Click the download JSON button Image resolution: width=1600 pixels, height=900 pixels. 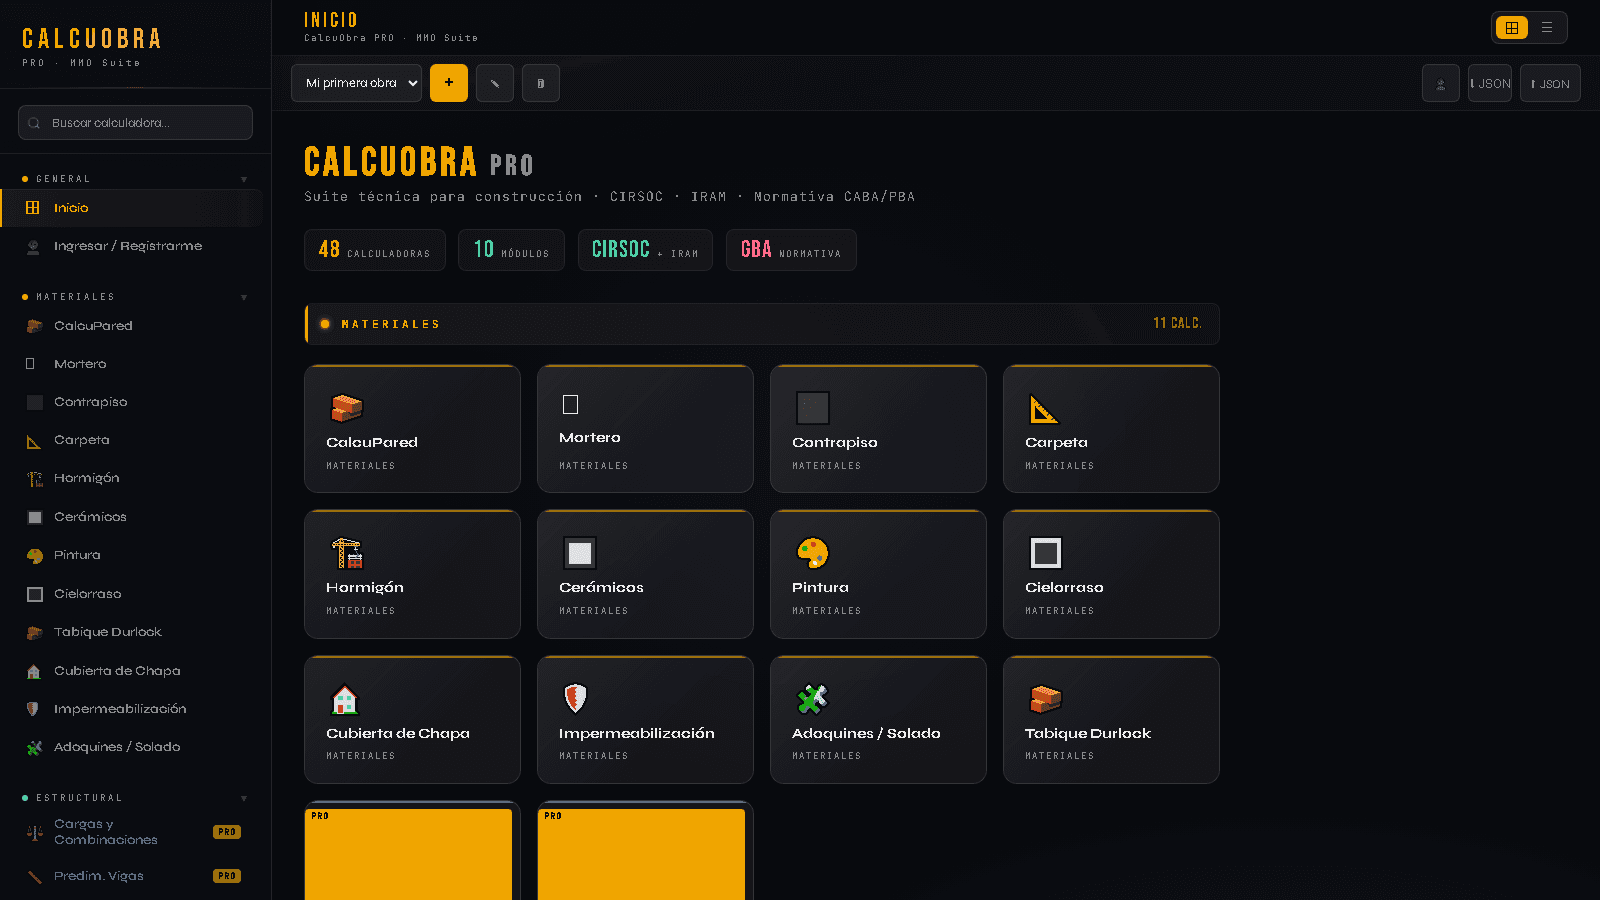[x=1490, y=83]
